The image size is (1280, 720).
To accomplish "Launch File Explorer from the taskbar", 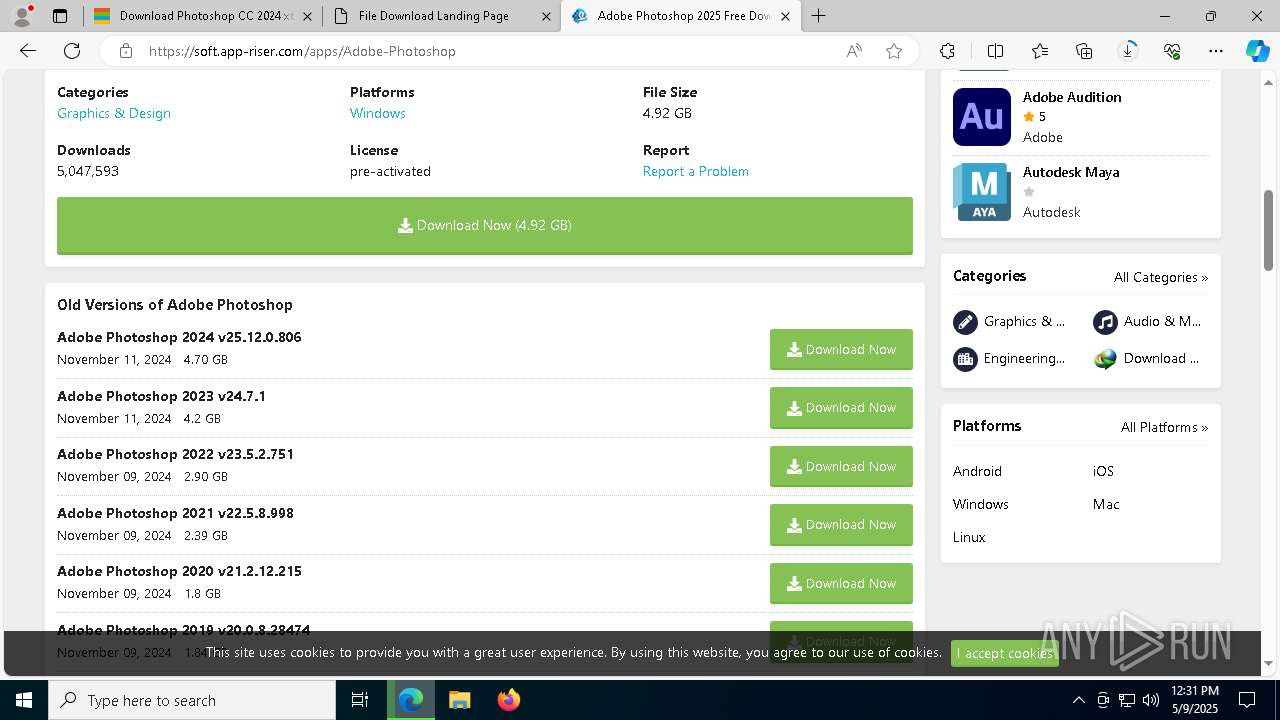I will [459, 700].
